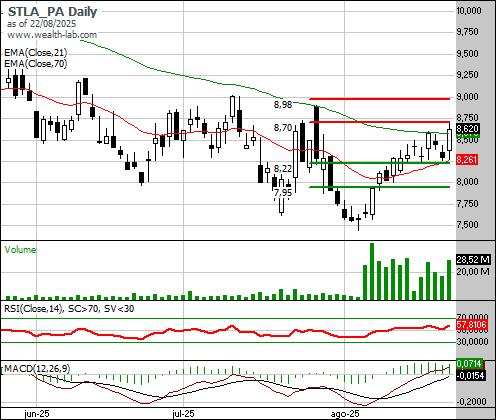Select the MACD(12,26,9) indicator label
This screenshot has height=420, width=496.
(x=37, y=369)
